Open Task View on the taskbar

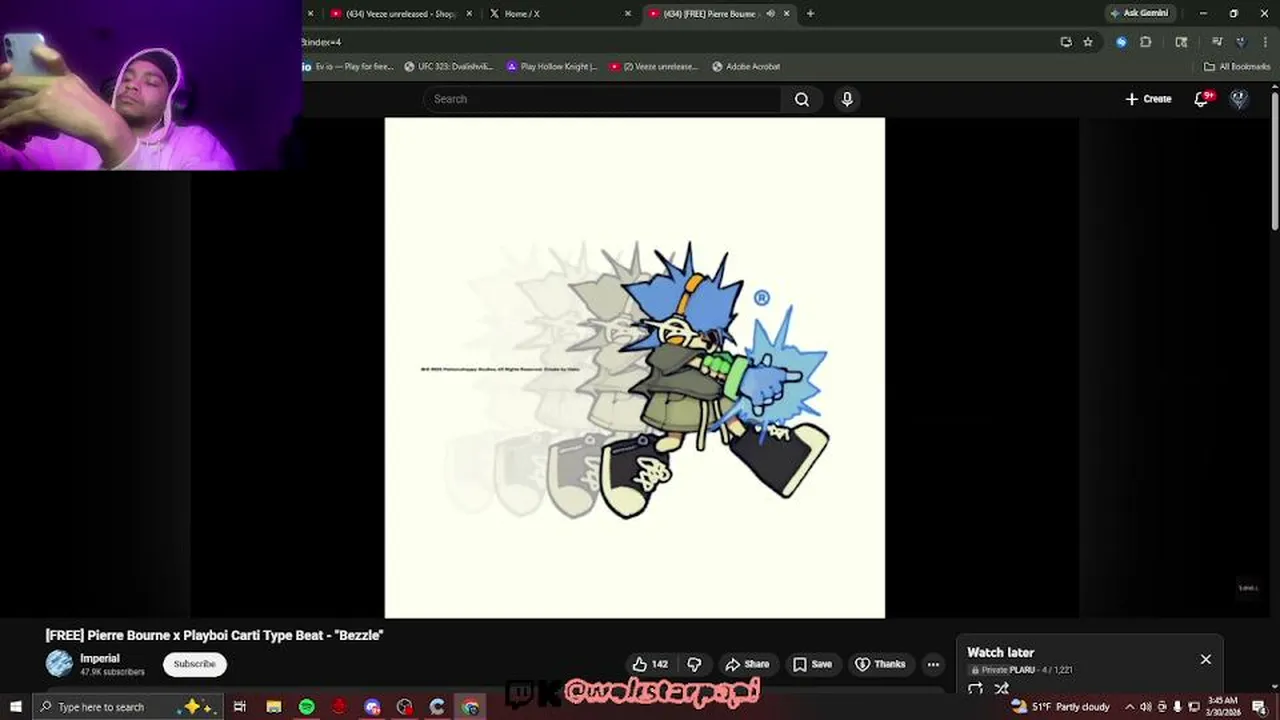click(240, 707)
